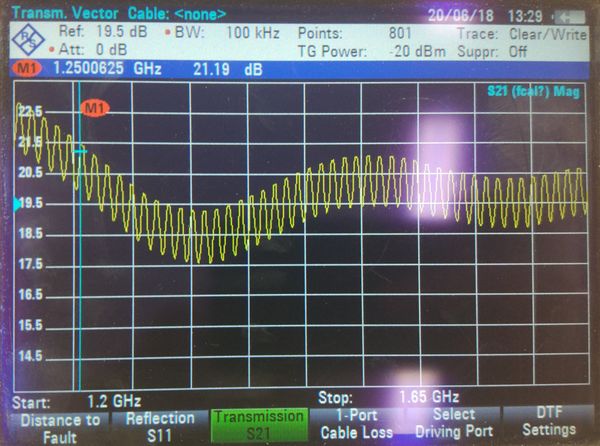This screenshot has height=446, width=600.
Task: Switch to Reflection S11 measurement
Action: point(160,425)
